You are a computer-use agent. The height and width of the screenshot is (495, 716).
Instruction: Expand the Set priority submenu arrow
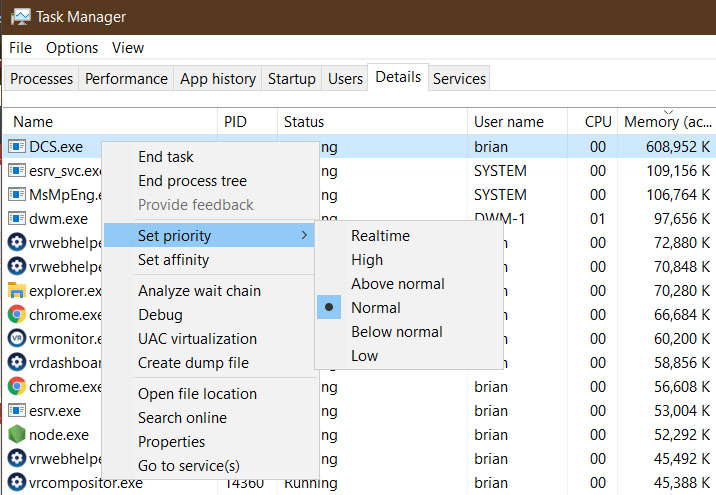point(304,235)
